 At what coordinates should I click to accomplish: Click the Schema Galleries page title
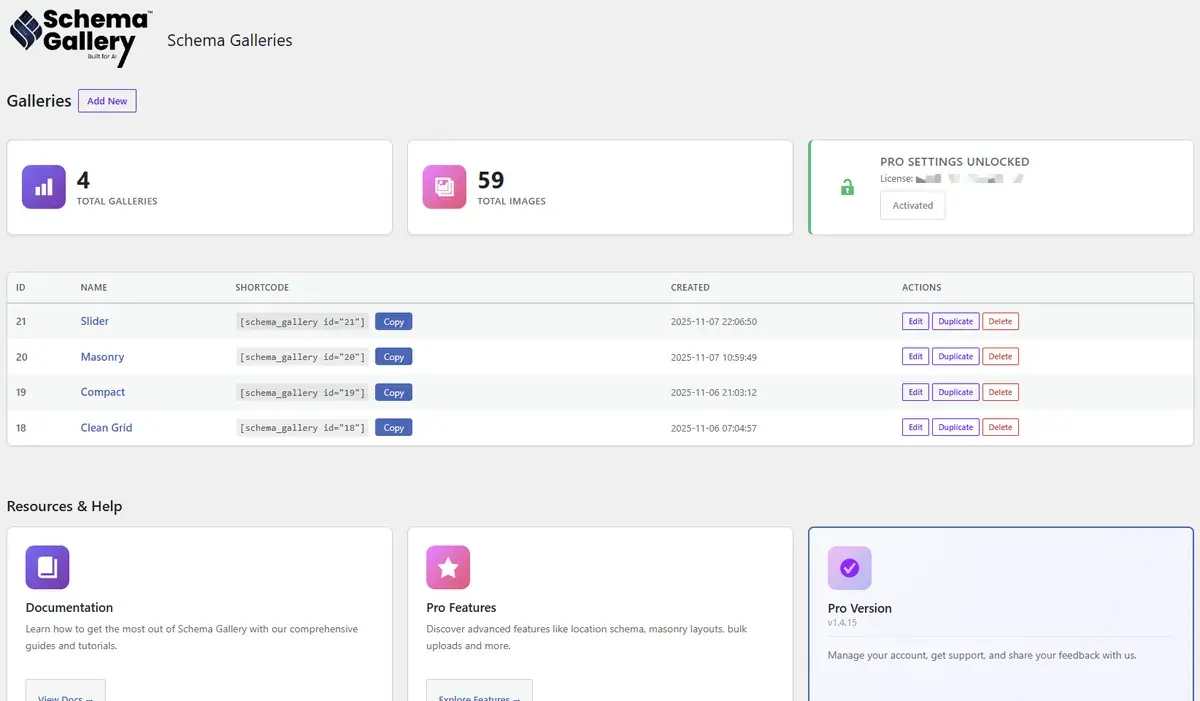pos(229,41)
